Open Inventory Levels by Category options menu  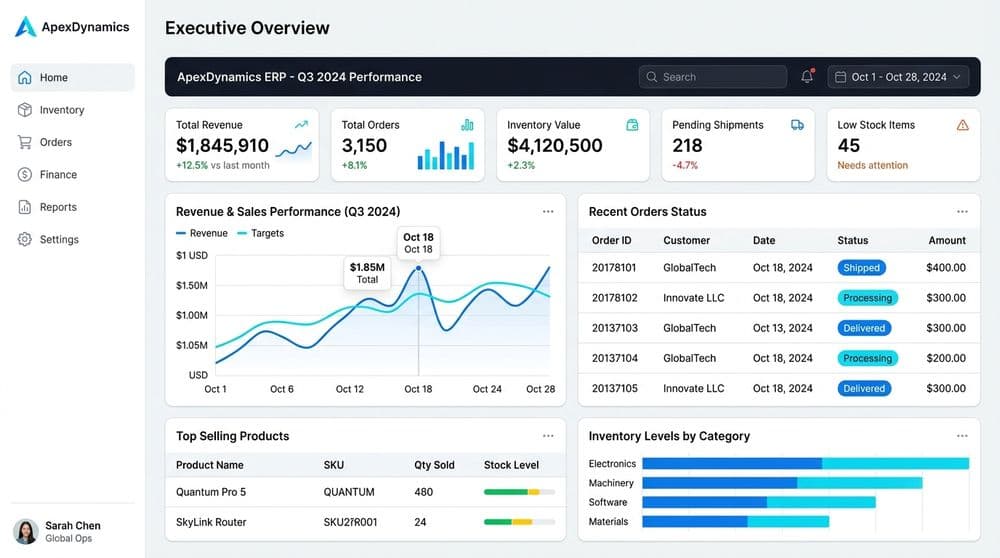pyautogui.click(x=962, y=436)
